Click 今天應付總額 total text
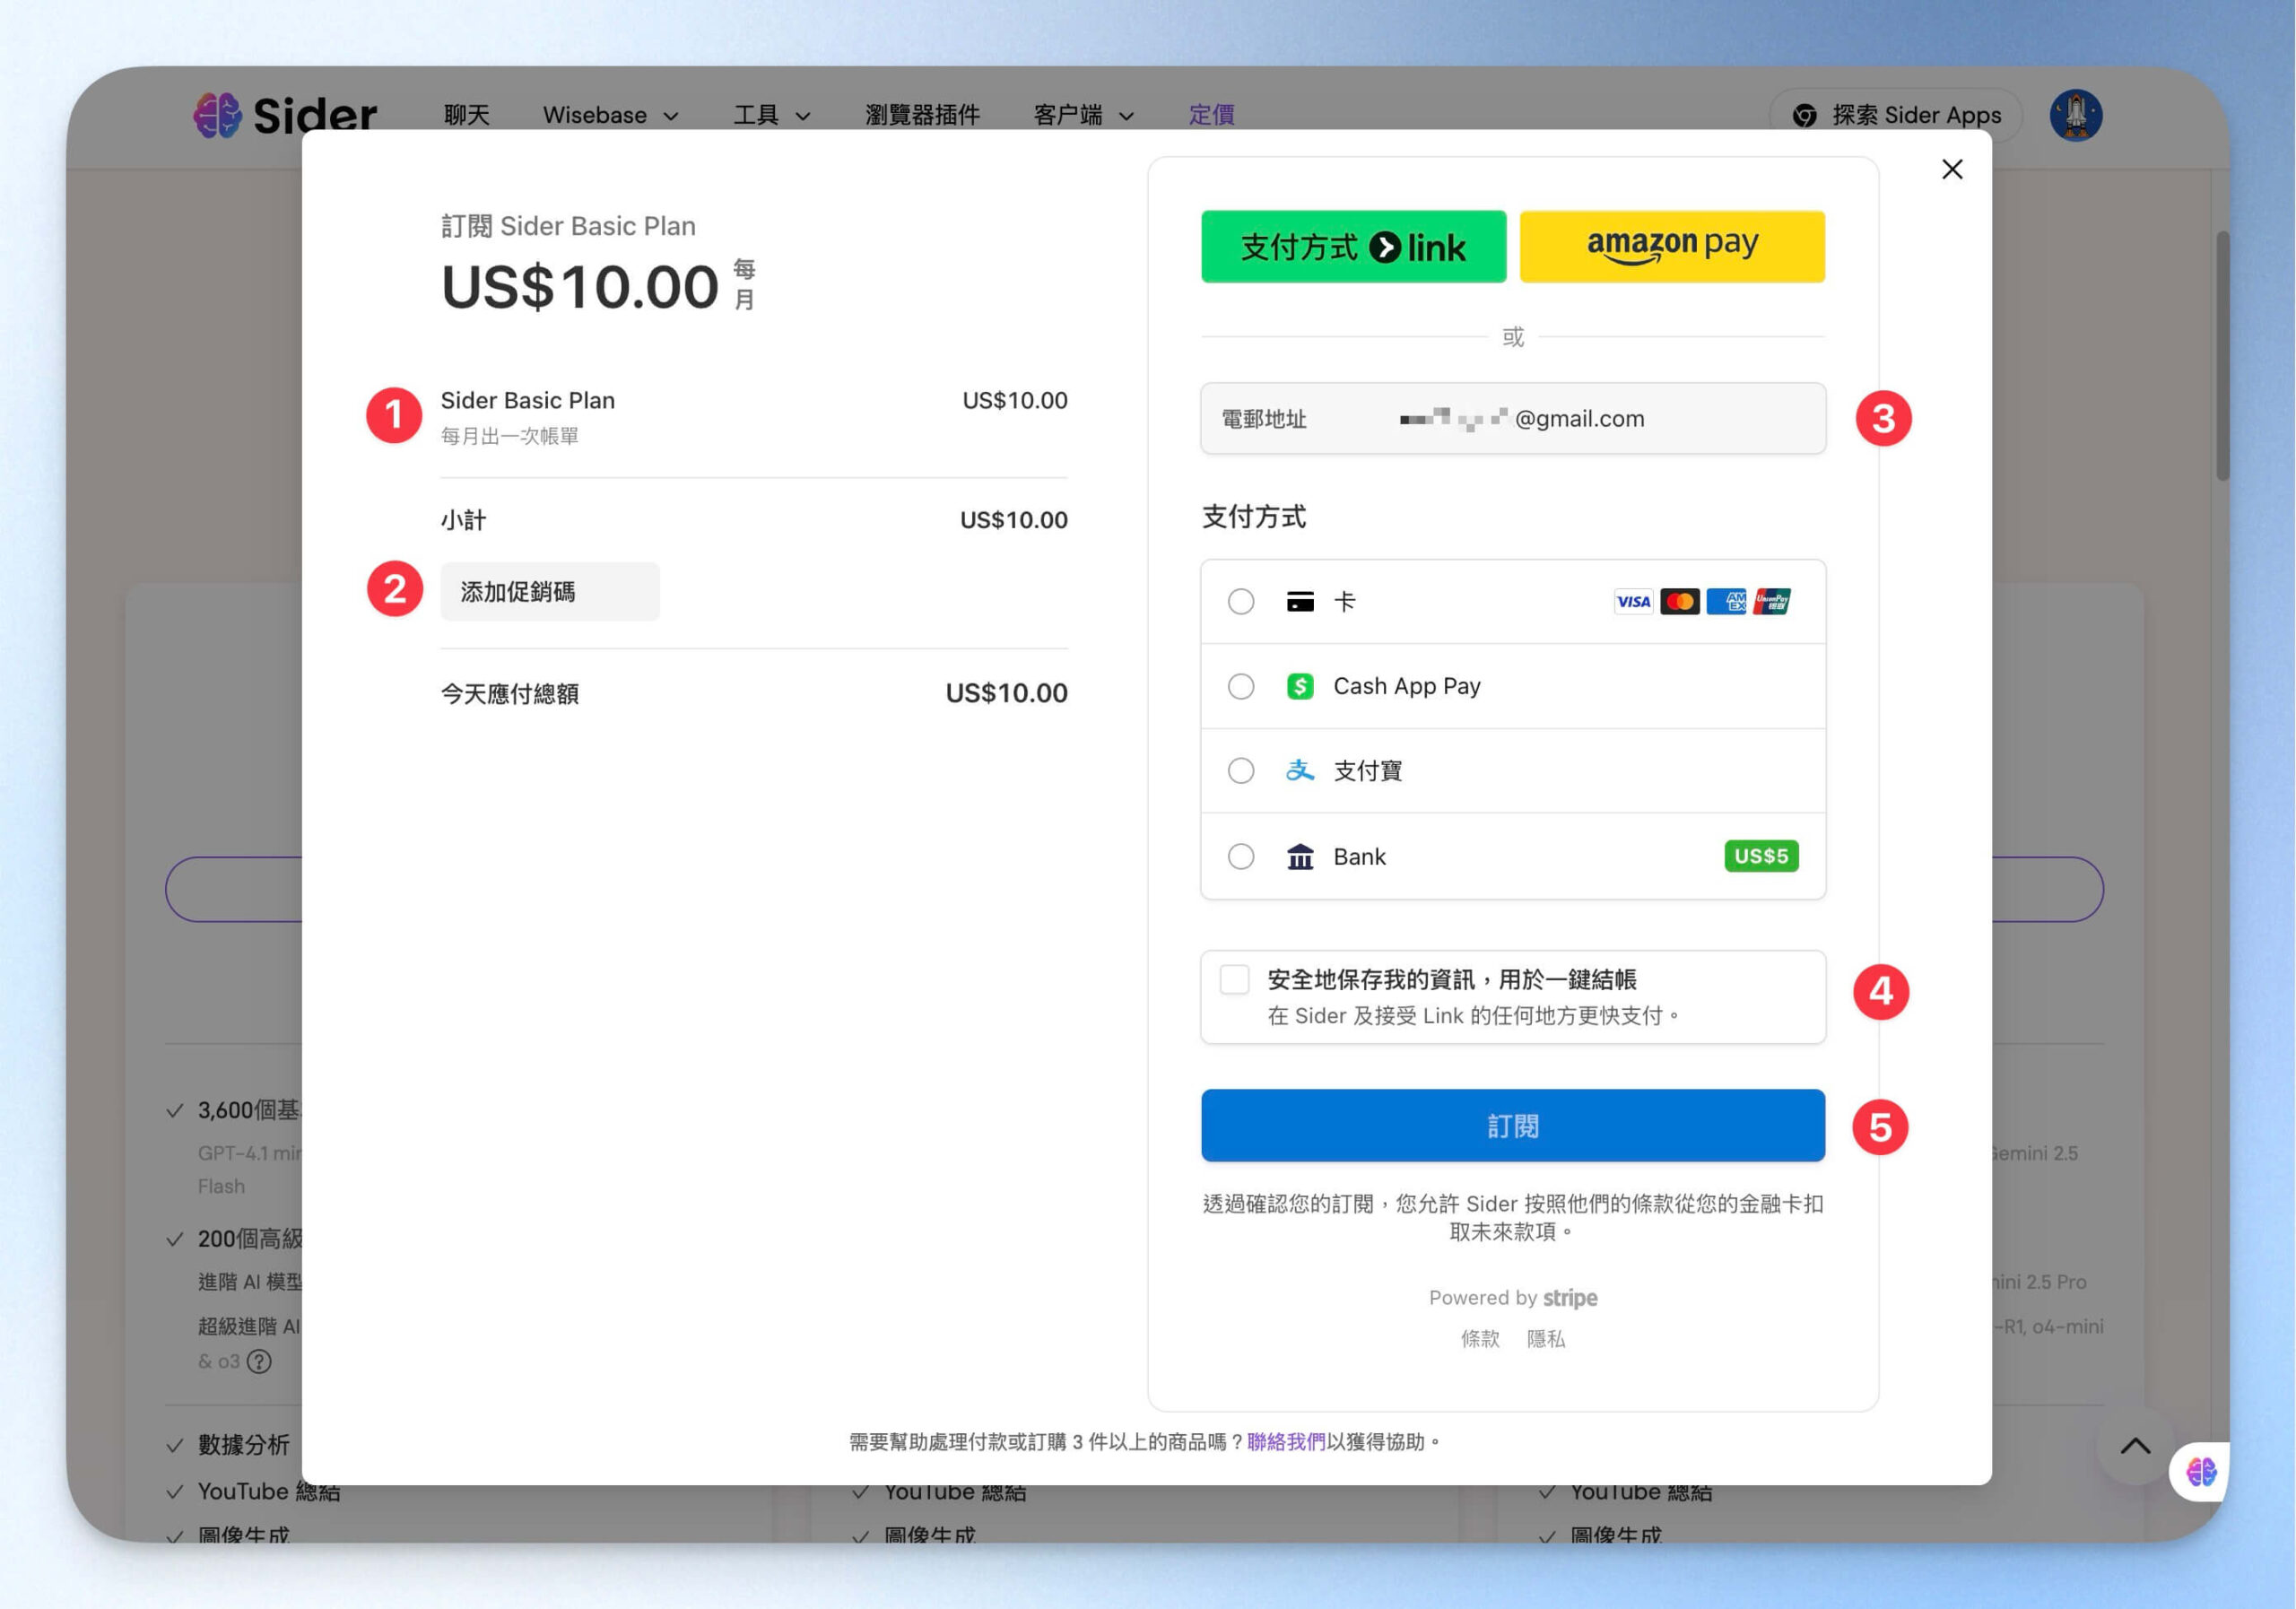This screenshot has height=1609, width=2296. pyautogui.click(x=510, y=693)
